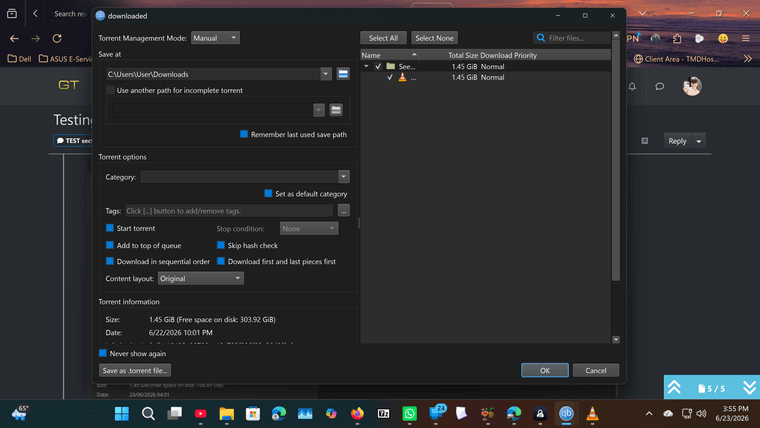Expand the Category combo box
The width and height of the screenshot is (760, 428).
point(343,176)
